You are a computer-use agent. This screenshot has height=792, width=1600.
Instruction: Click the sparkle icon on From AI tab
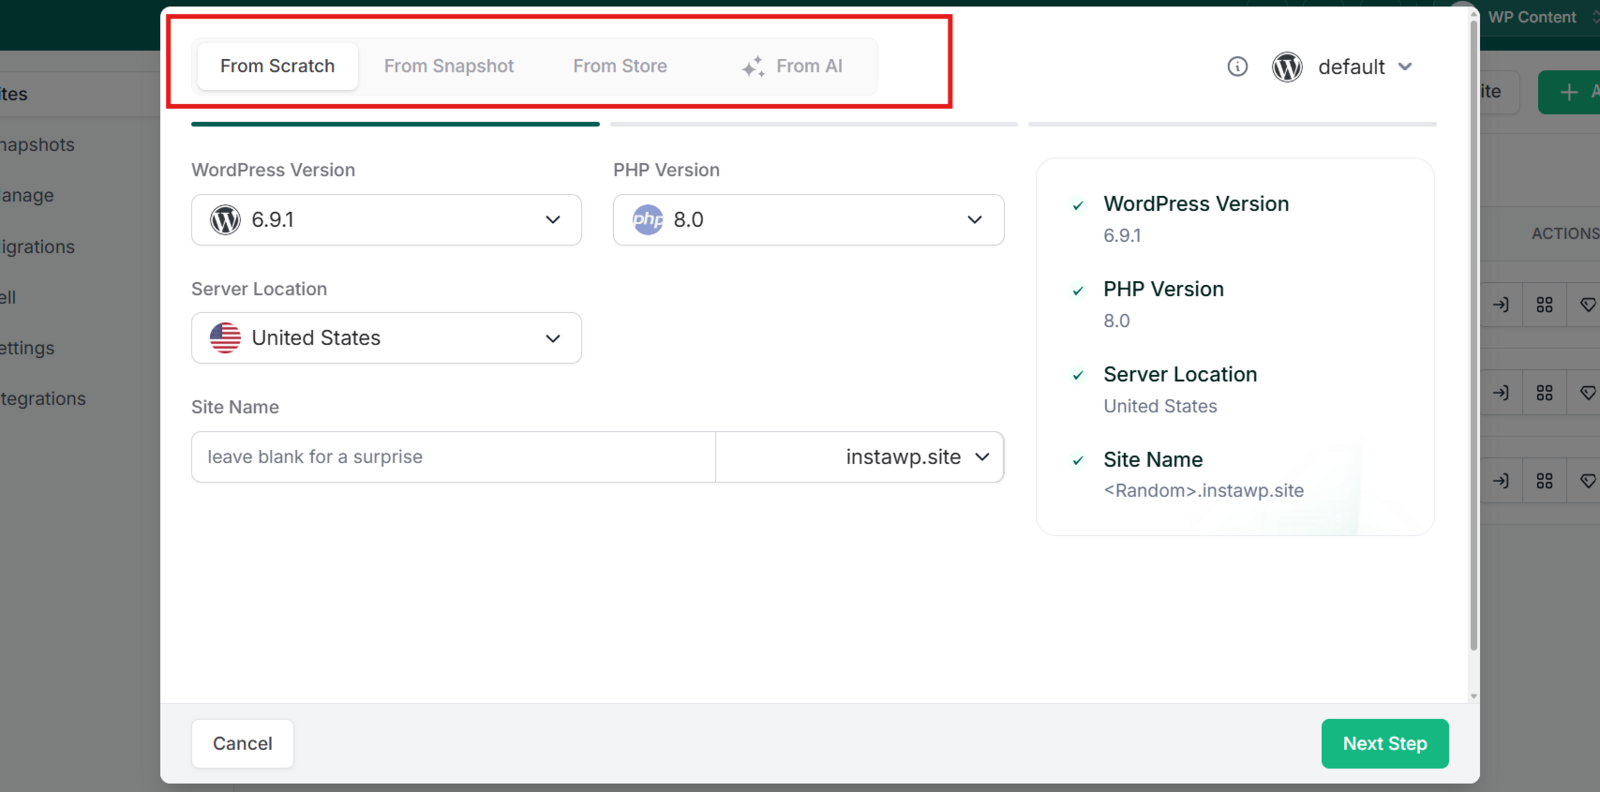coord(753,67)
